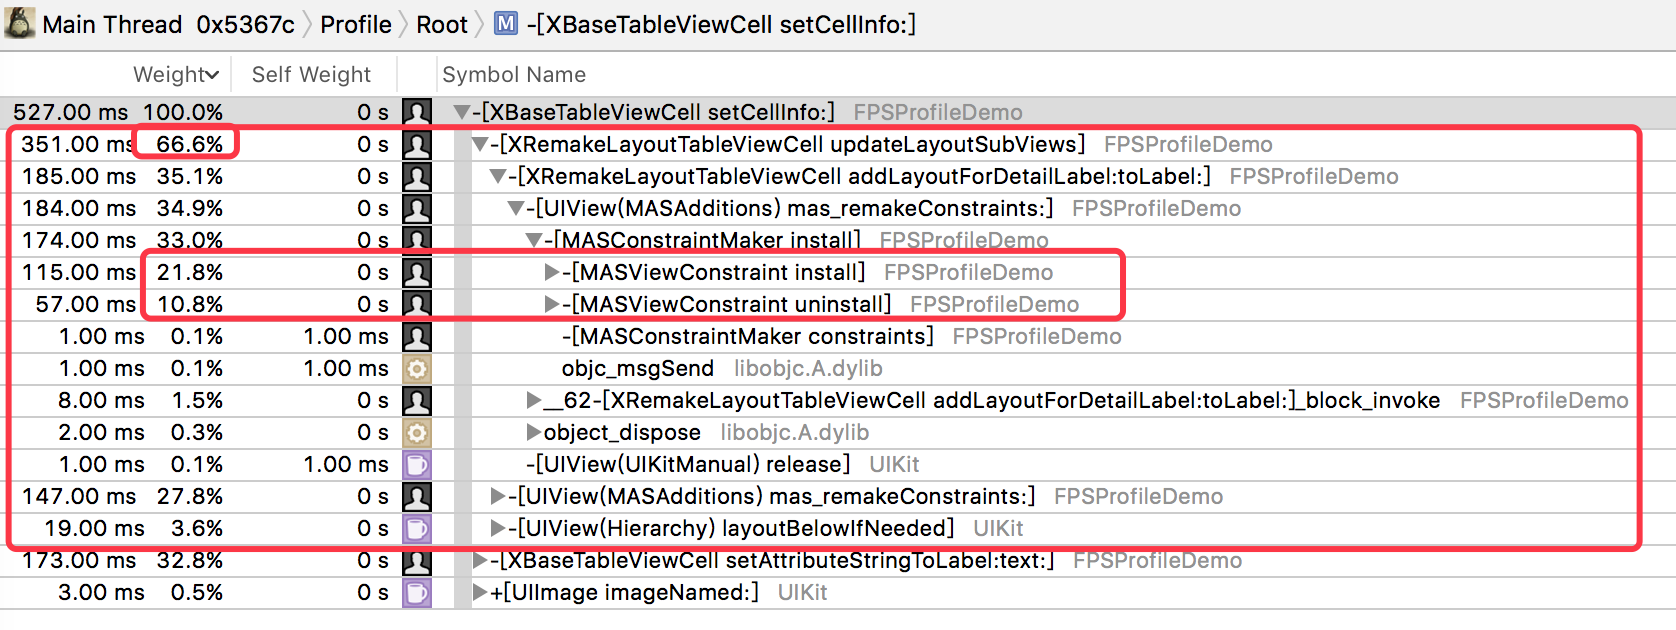Select Profile in the breadcrumb path
Image resolution: width=1676 pixels, height=630 pixels.
356,24
